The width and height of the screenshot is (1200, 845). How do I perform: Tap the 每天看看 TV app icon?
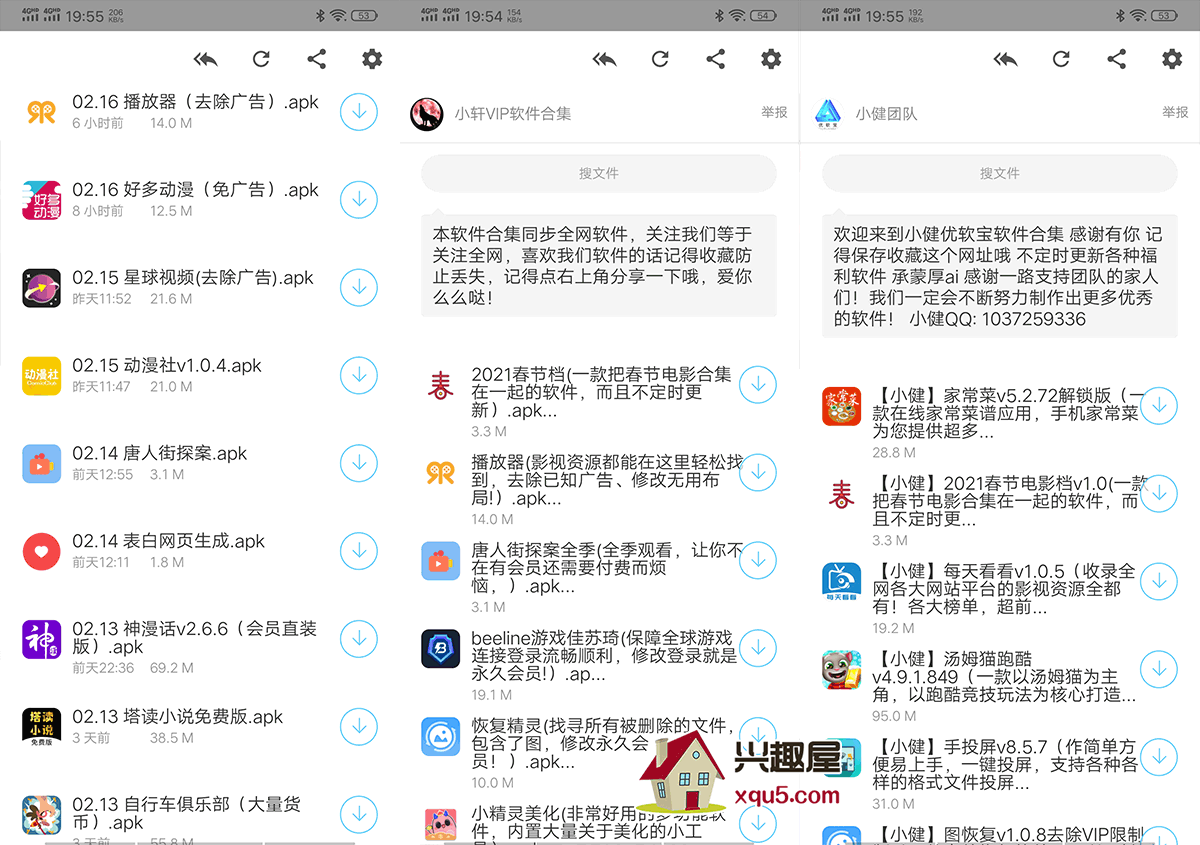coord(841,581)
